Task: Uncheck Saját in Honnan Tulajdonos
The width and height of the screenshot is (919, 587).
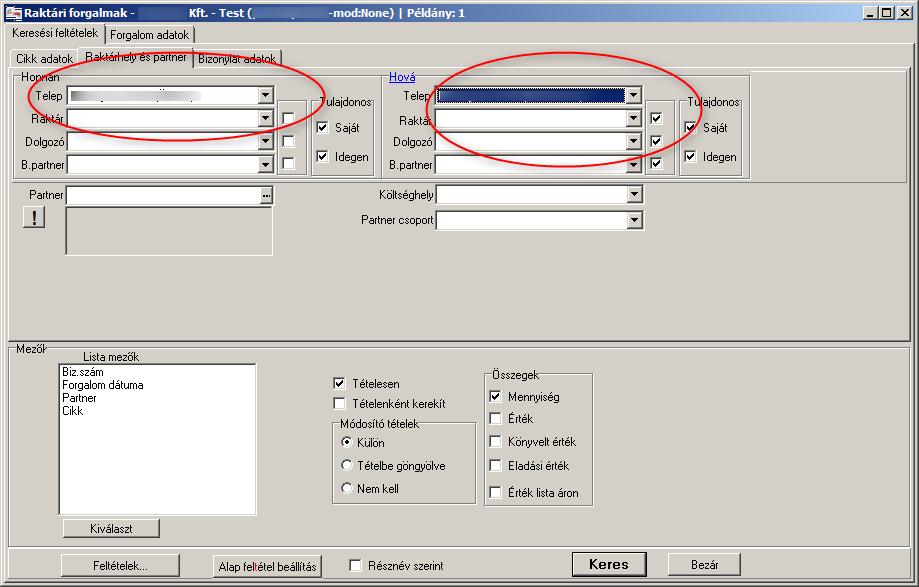Action: click(322, 127)
